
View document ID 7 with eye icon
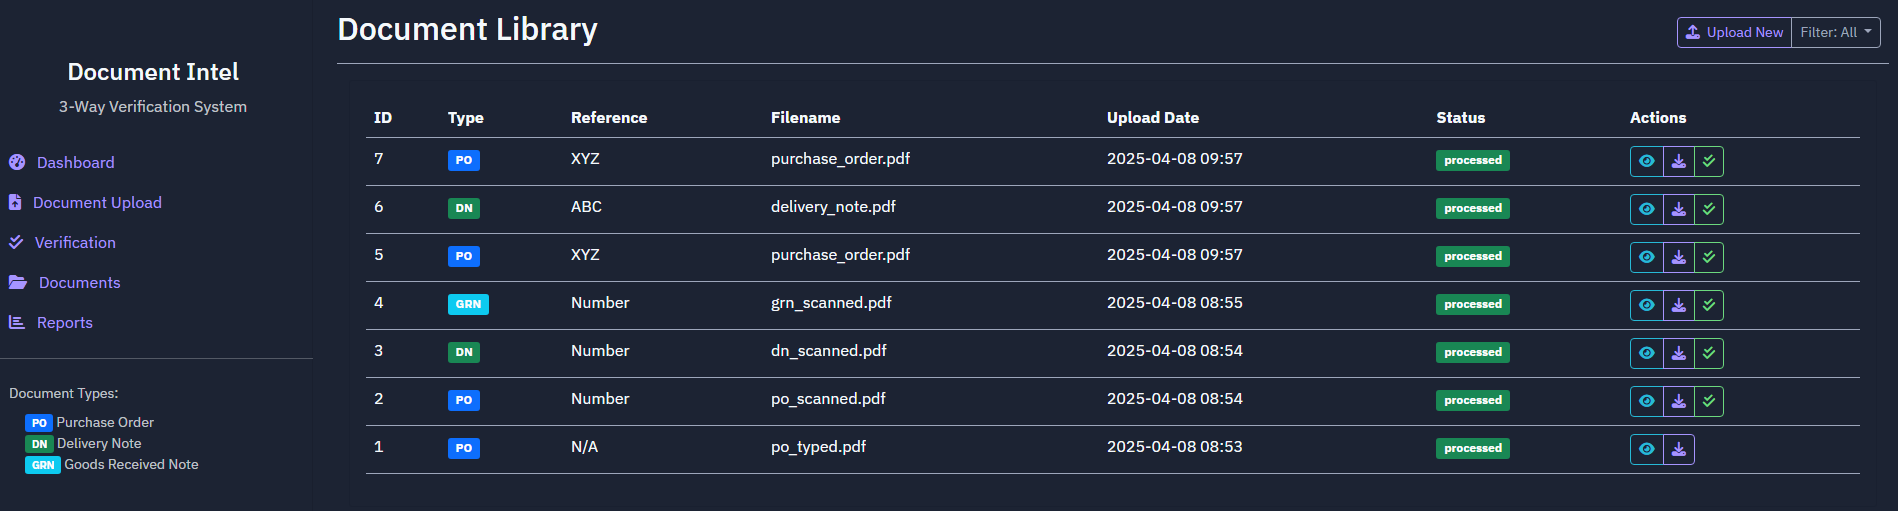(1647, 161)
